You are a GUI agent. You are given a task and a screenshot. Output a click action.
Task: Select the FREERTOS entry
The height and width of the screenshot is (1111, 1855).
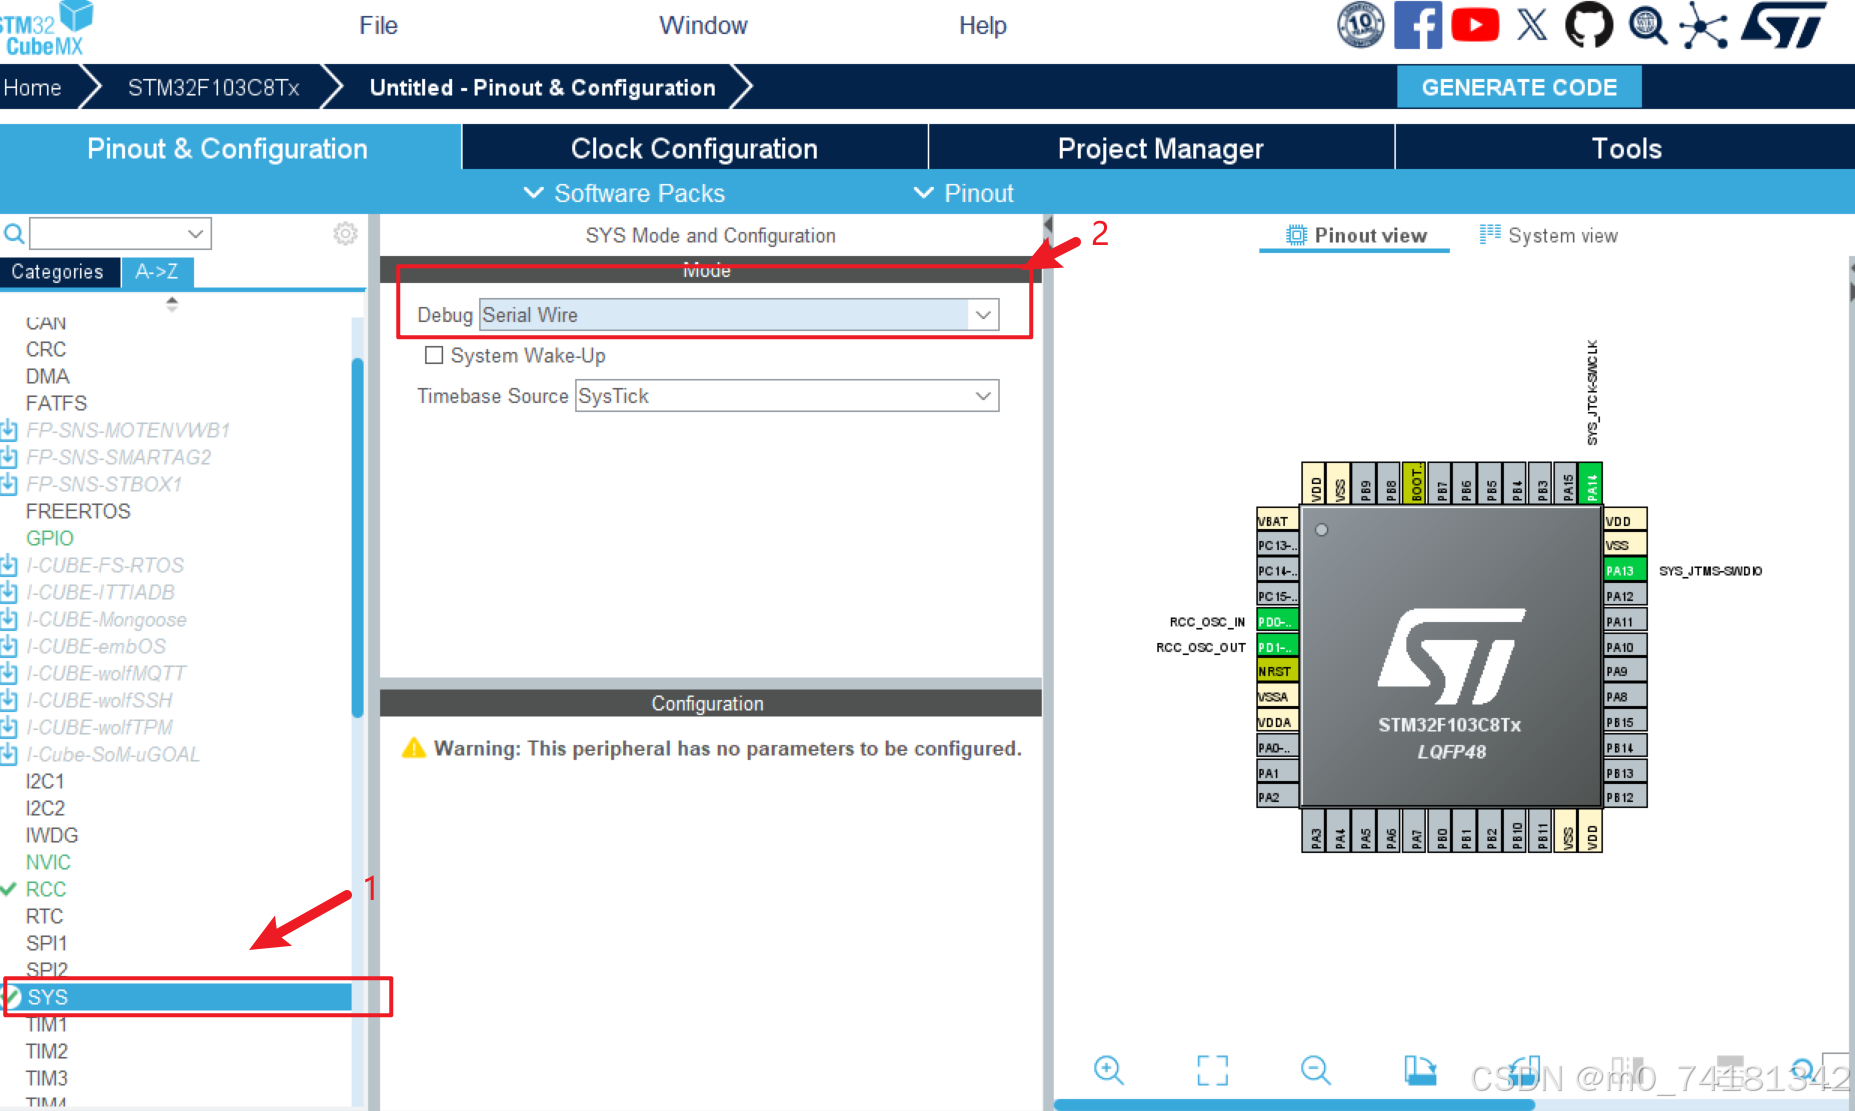click(x=78, y=511)
